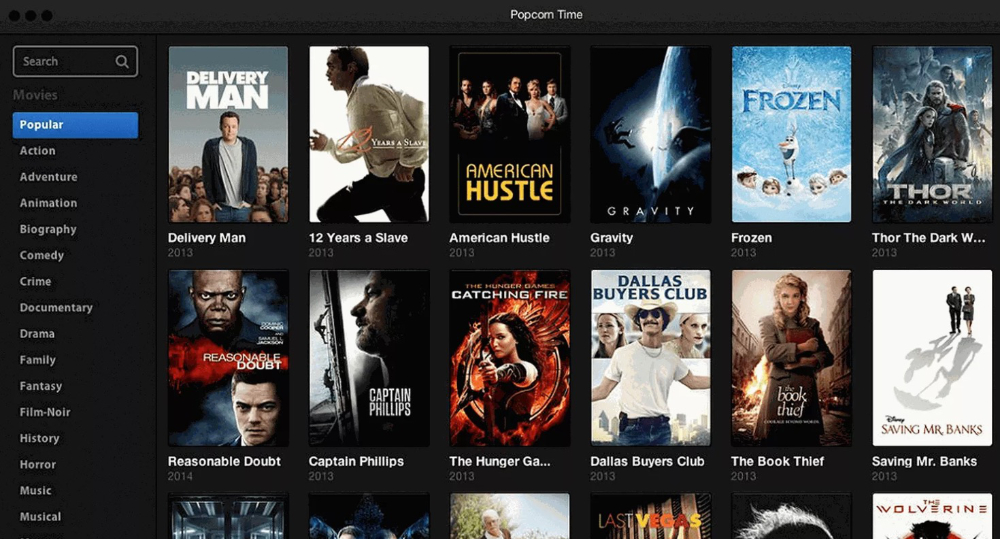Open the Delivery Man poster

click(x=228, y=134)
